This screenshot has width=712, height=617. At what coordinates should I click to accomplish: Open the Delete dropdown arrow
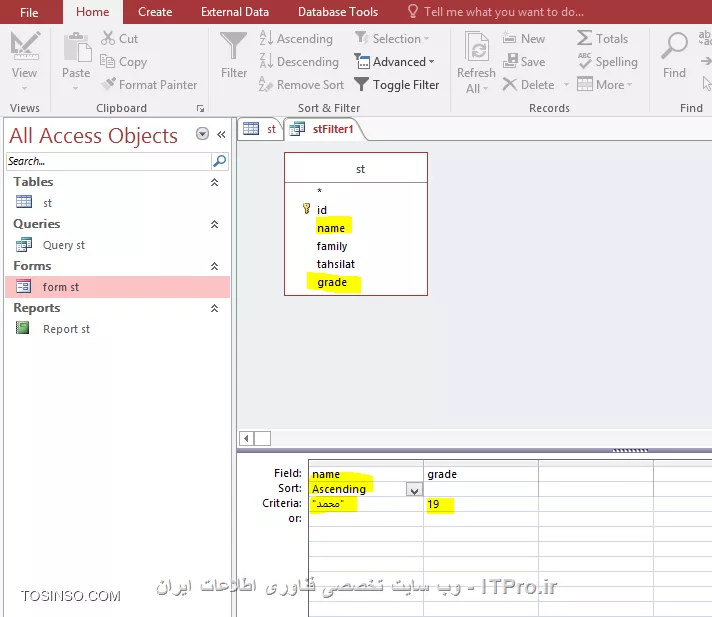tap(566, 85)
